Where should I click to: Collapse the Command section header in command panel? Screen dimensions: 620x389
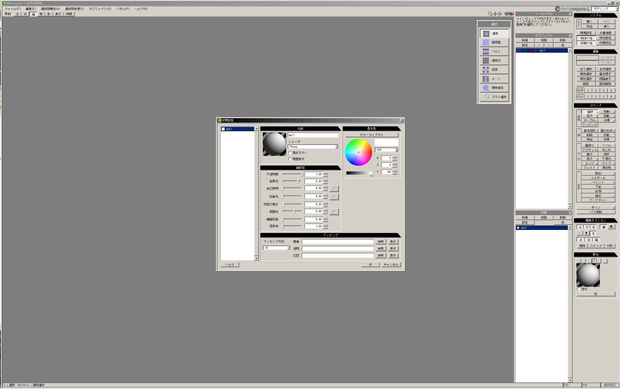point(595,106)
